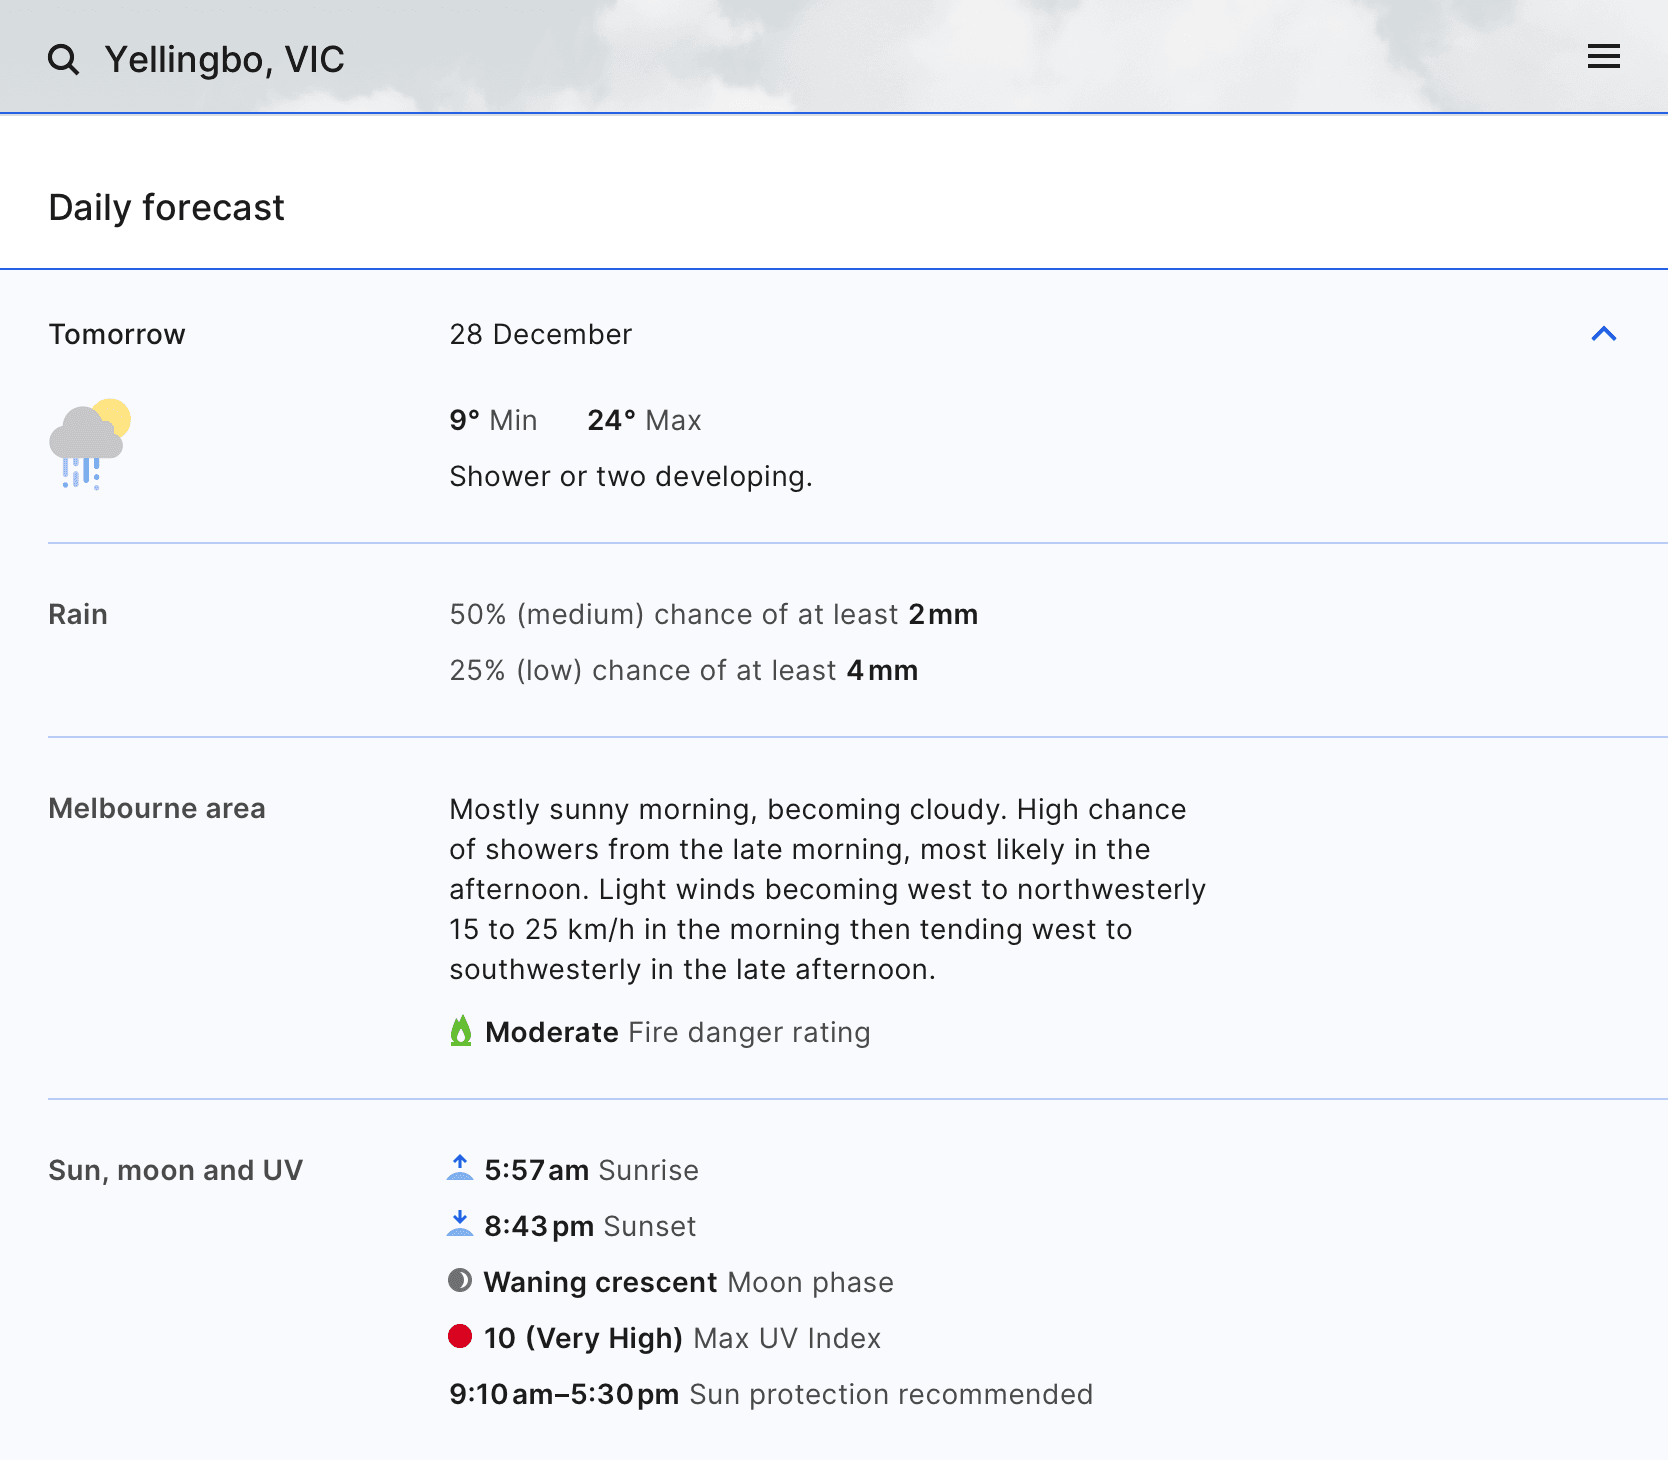Click the red UV severity marker
This screenshot has height=1461, width=1668.
460,1337
